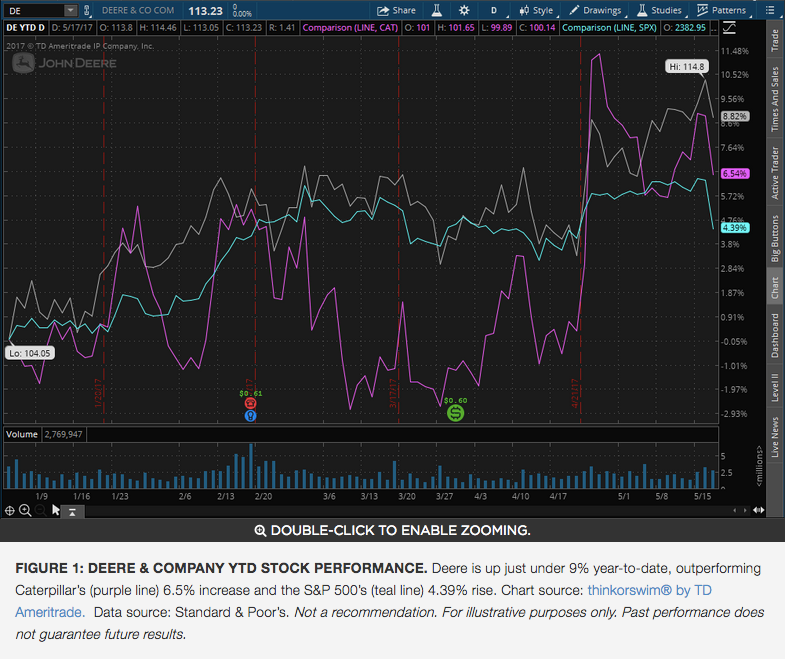Click the blue lightbulb event icon
This screenshot has width=785, height=659.
coord(250,416)
